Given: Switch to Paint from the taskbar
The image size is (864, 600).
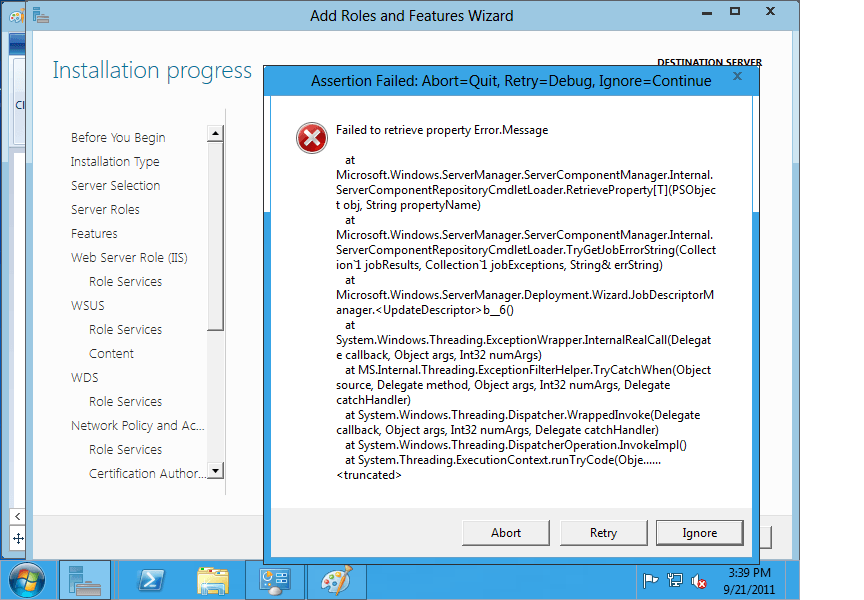Looking at the screenshot, I should [336, 580].
